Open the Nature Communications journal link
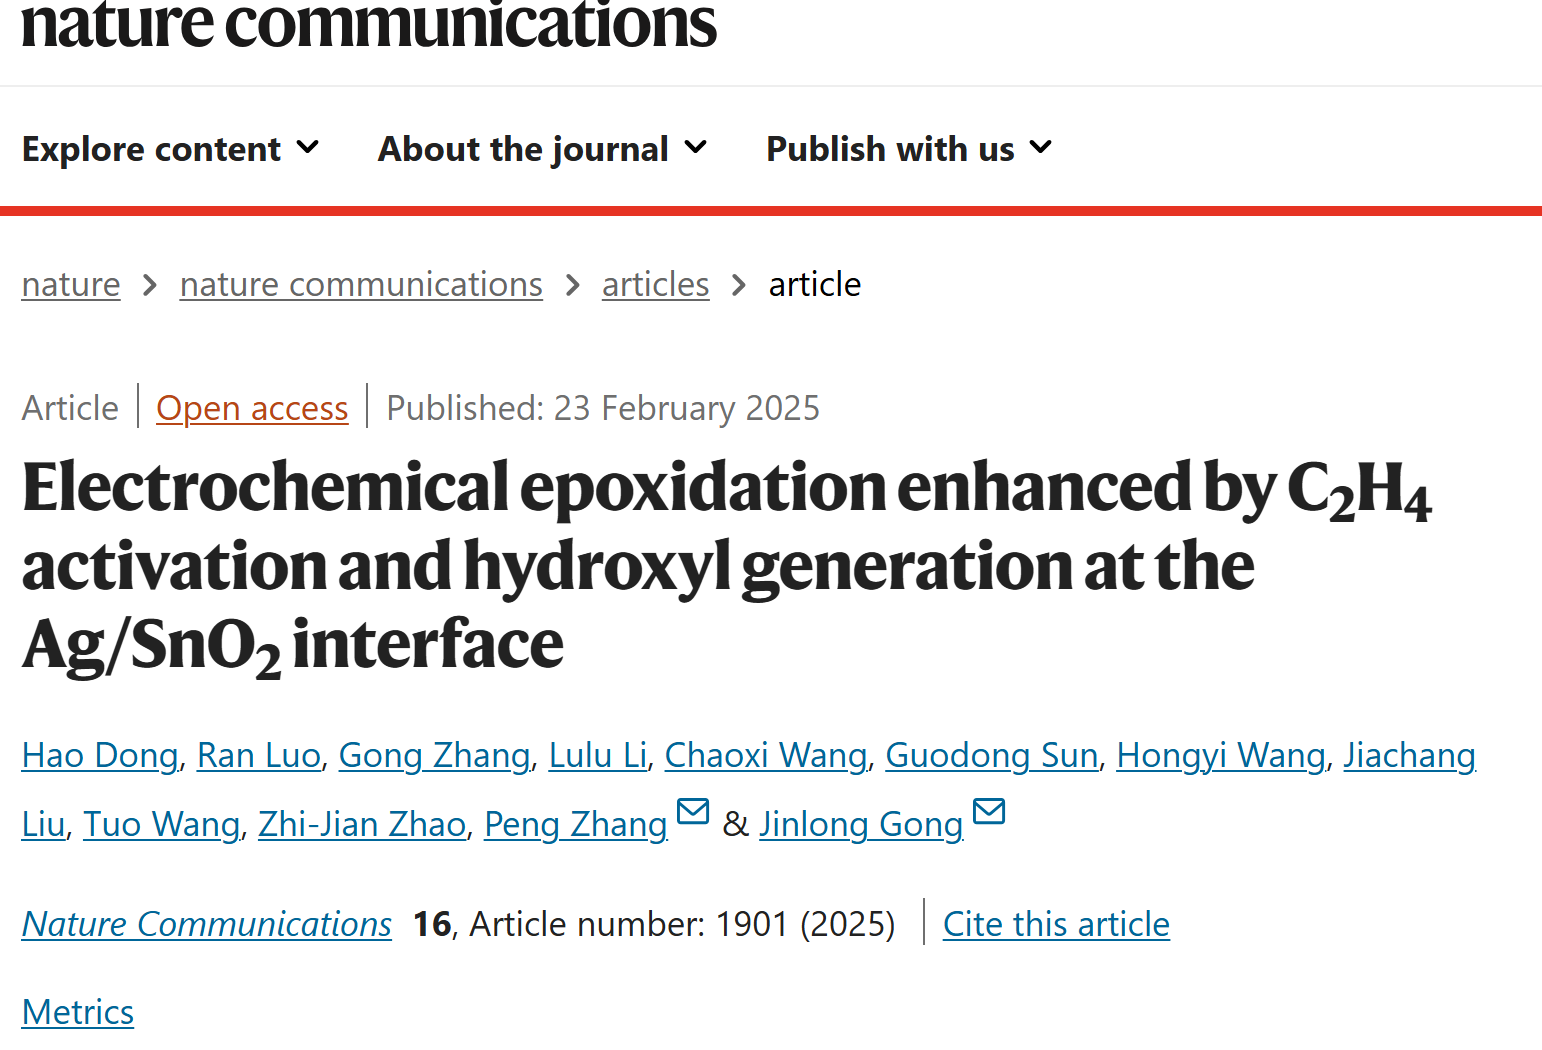 pyautogui.click(x=207, y=924)
